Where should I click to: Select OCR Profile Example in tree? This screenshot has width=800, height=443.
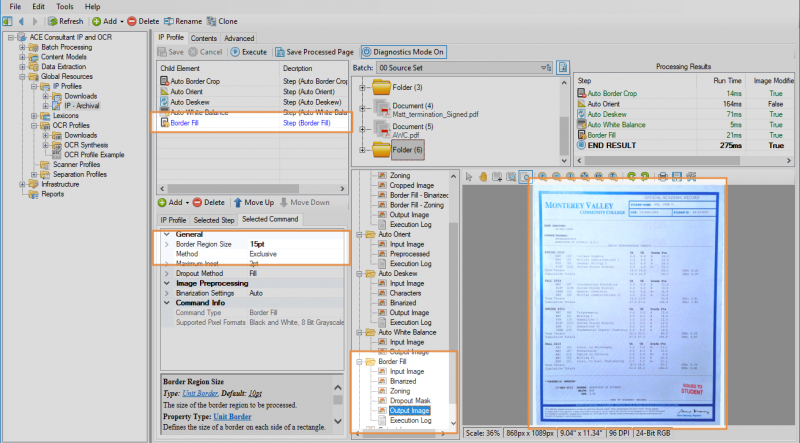[94, 155]
